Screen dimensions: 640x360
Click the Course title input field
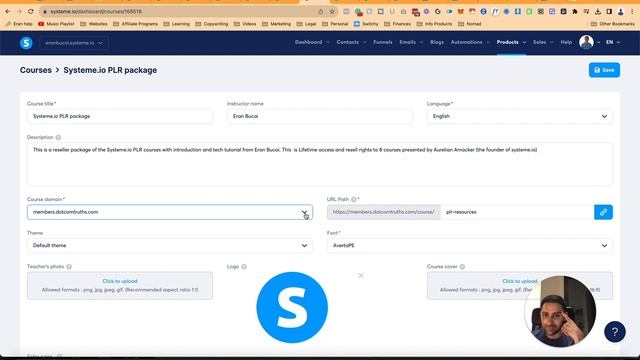coord(120,116)
